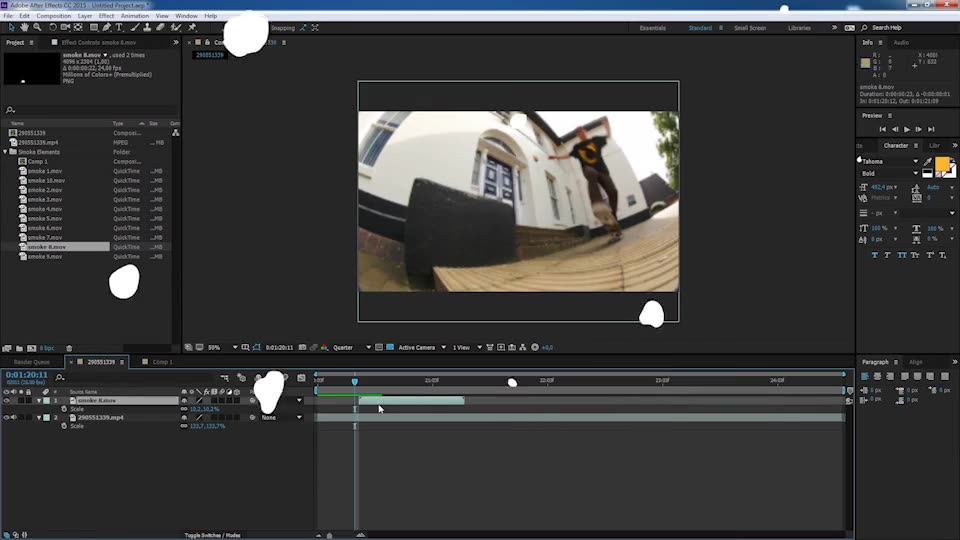Click the timeline search magnifier icon
Image resolution: width=960 pixels, height=540 pixels.
59,377
